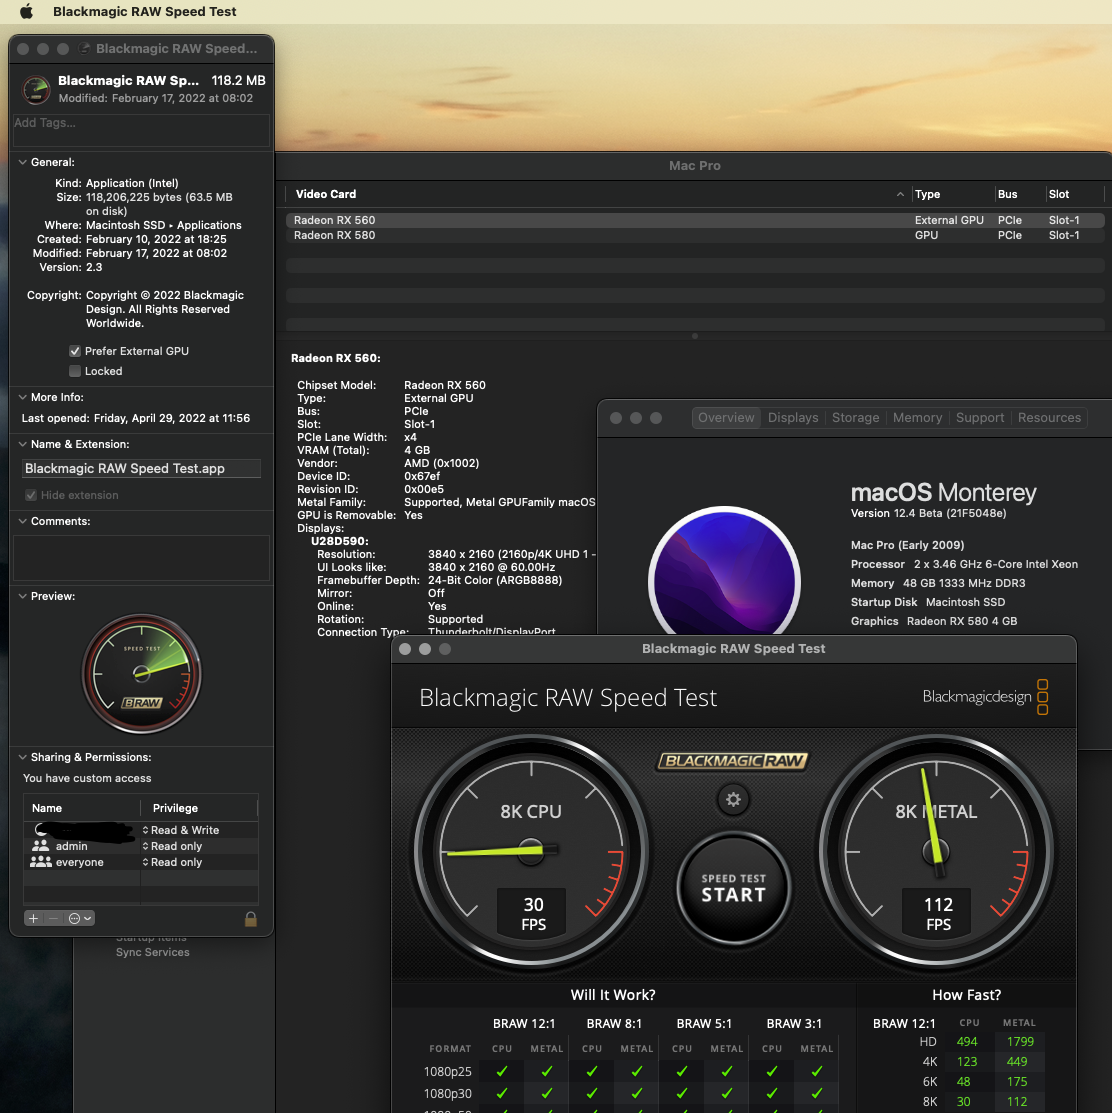Click the Info window title proxy icon
The height and width of the screenshot is (1113, 1112).
84,48
